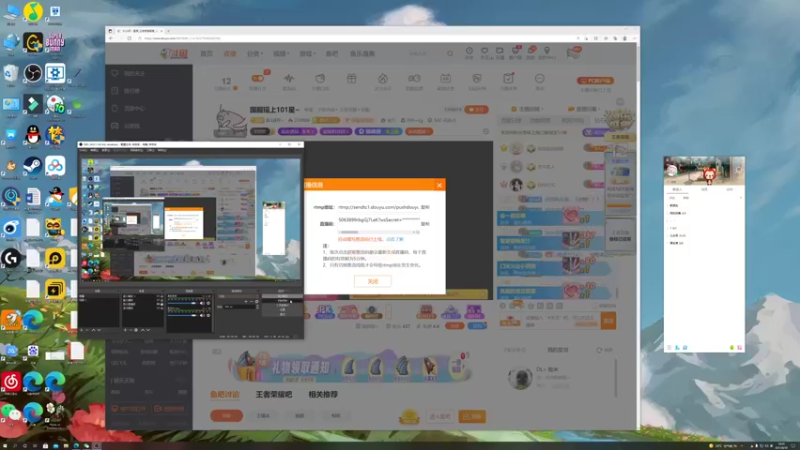Viewport: 800px width, 450px height.
Task: Click 关闭 button in stream info dialog
Action: point(373,281)
